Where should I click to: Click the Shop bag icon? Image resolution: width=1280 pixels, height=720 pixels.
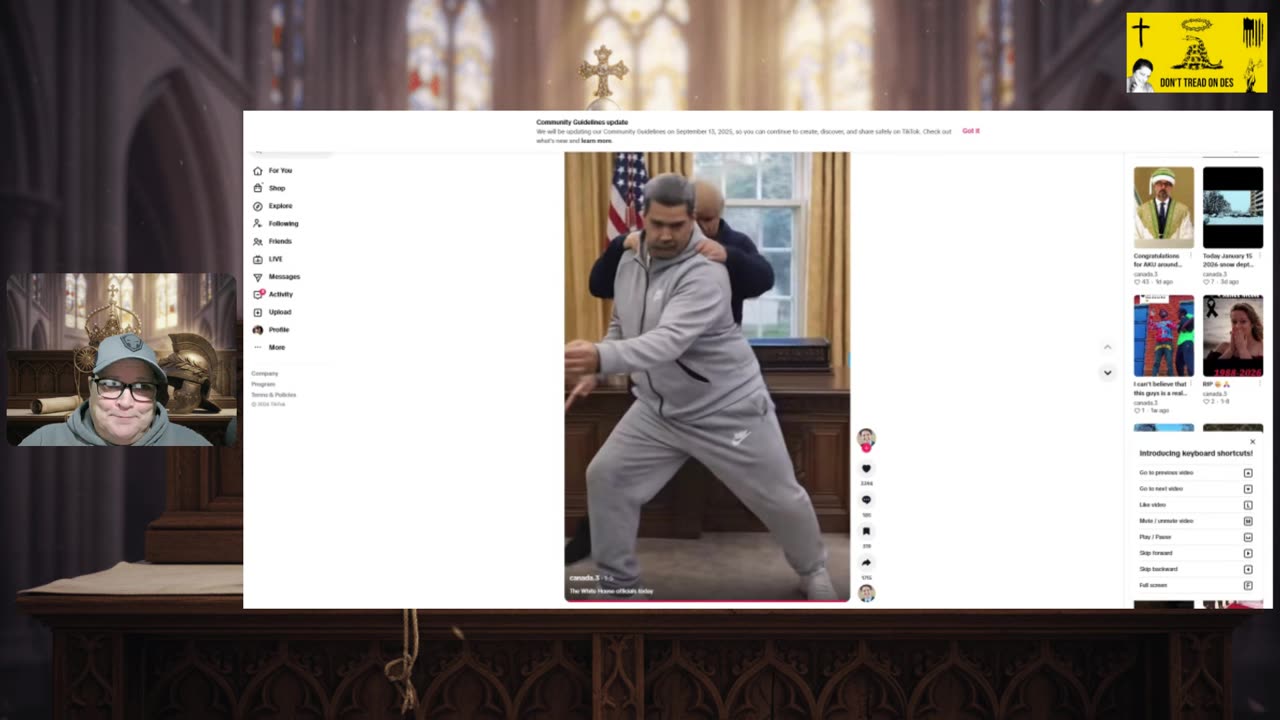[257, 188]
